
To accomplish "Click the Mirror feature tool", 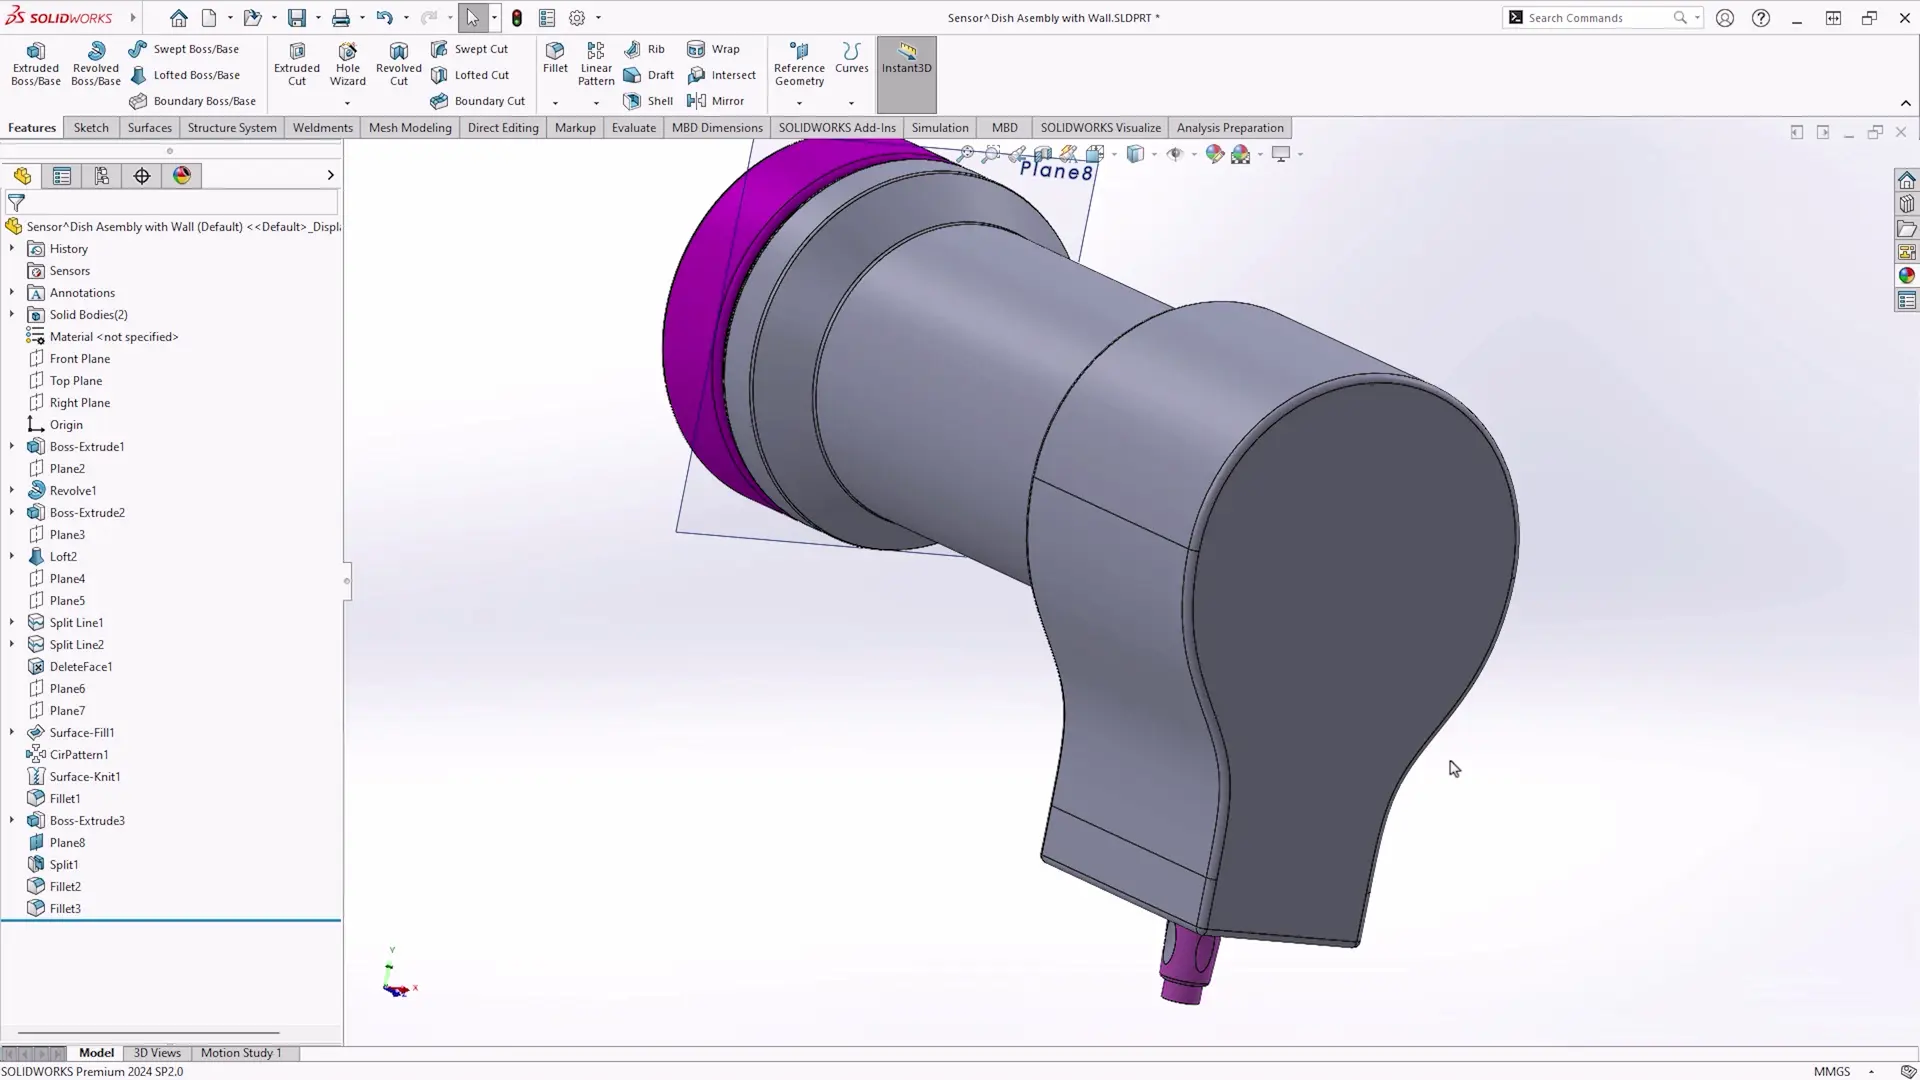I will tap(716, 100).
